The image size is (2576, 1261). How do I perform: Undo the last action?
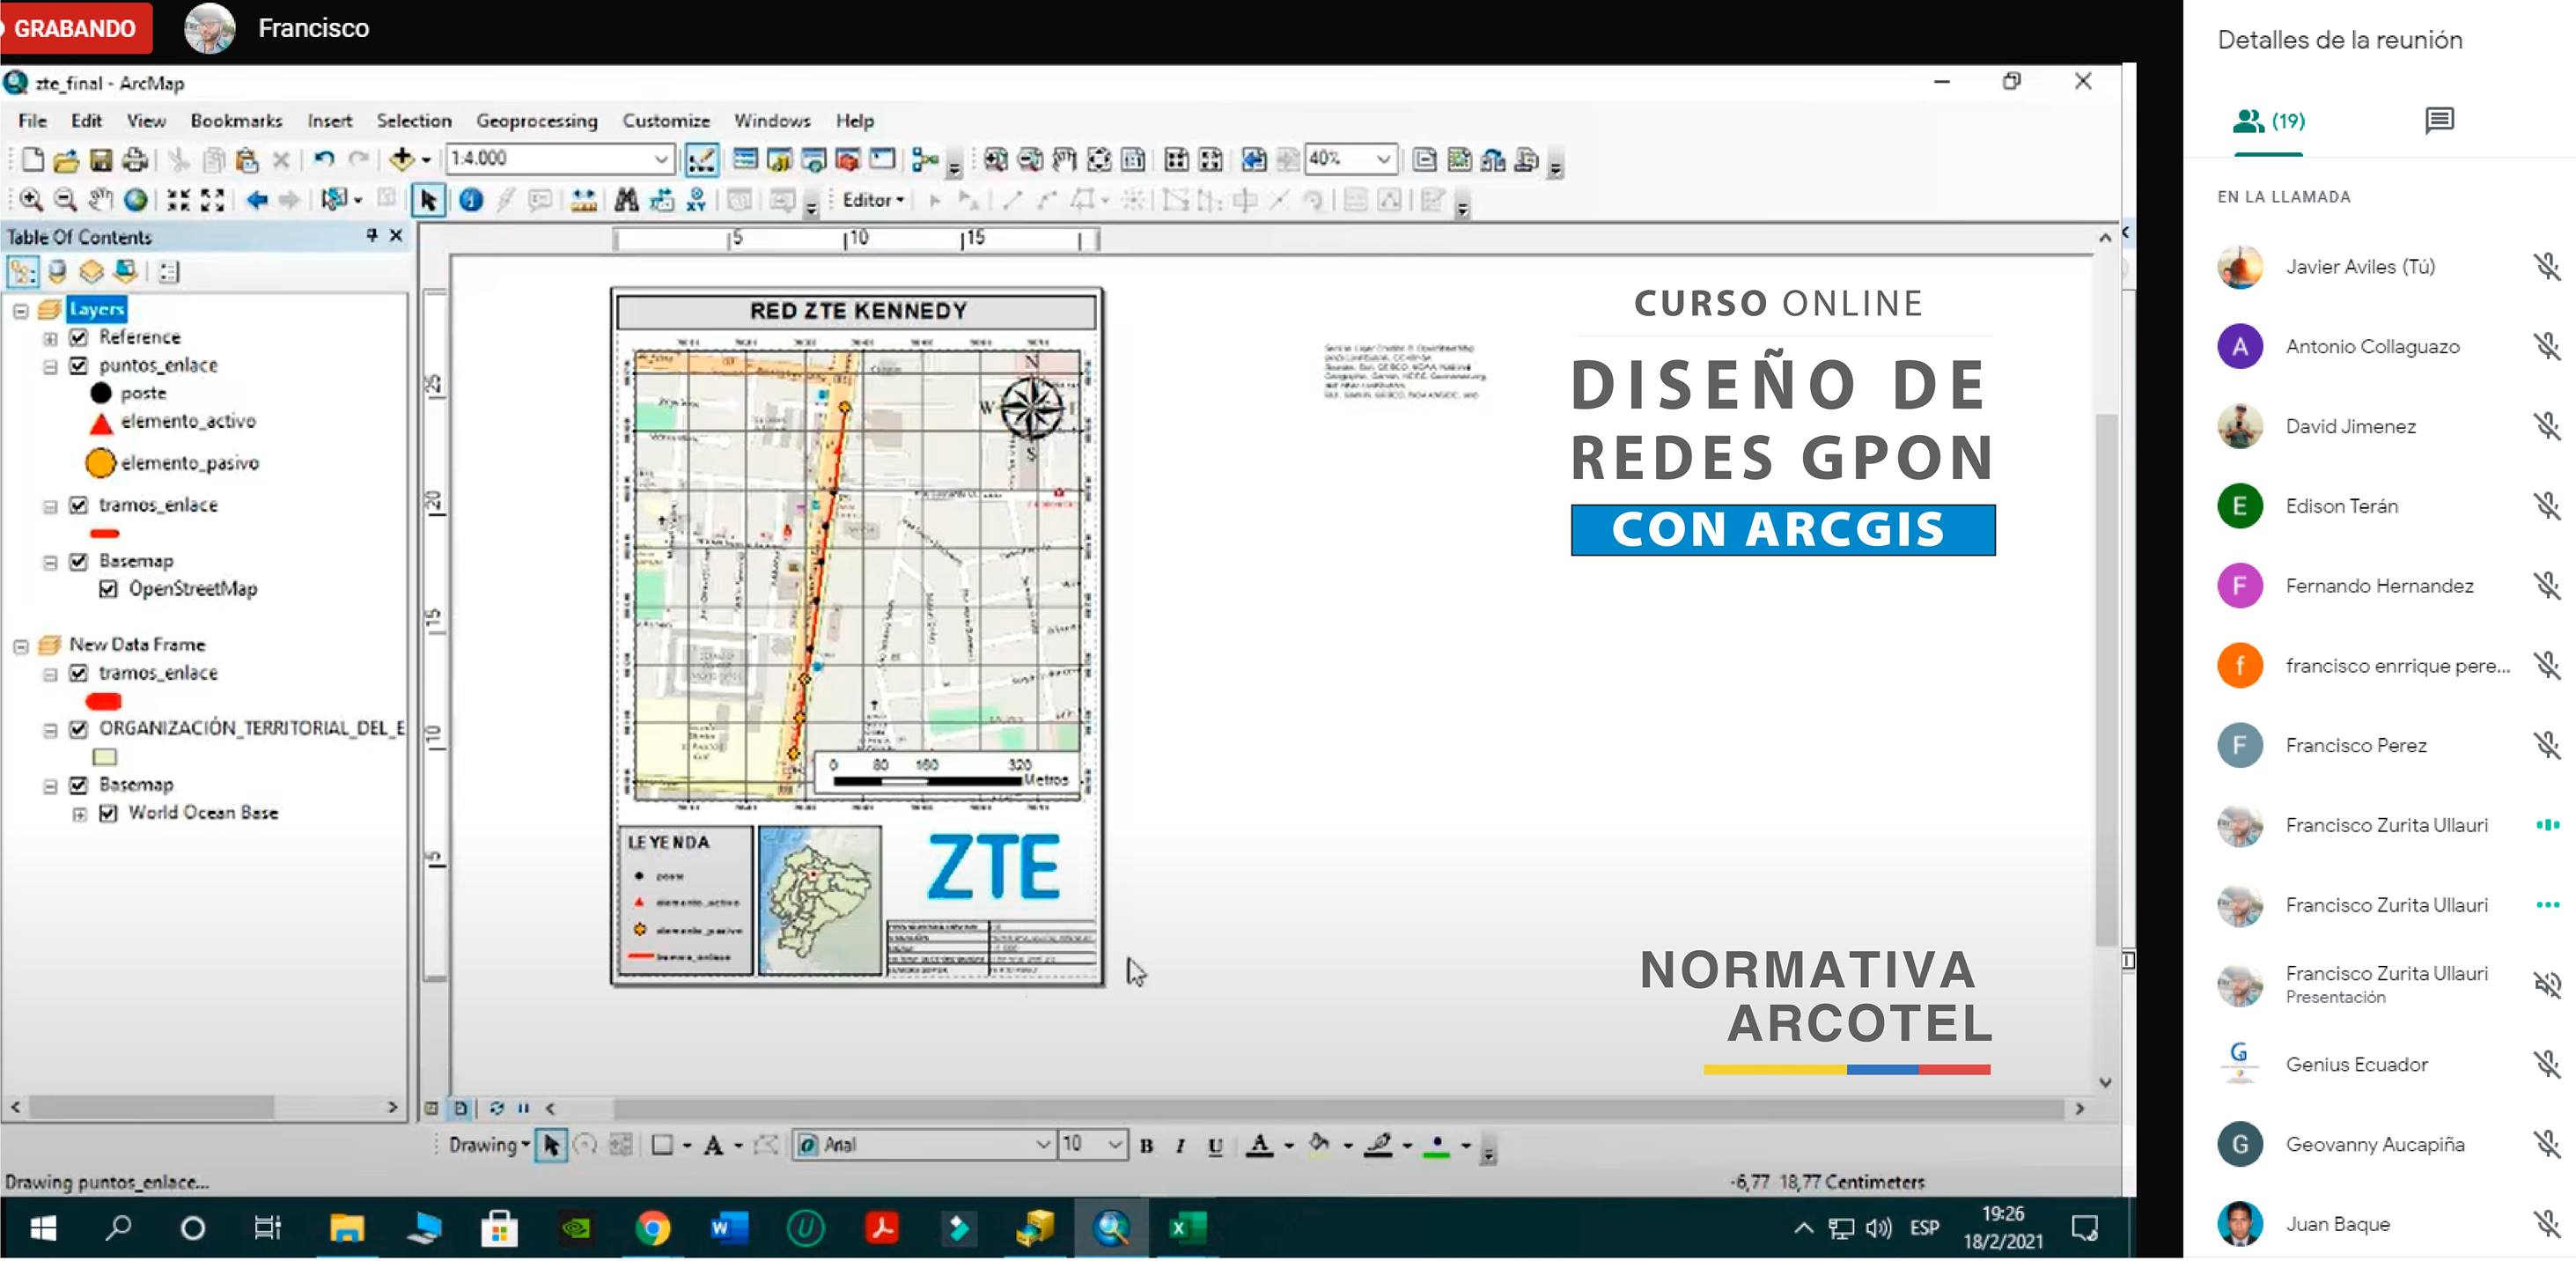[x=324, y=159]
